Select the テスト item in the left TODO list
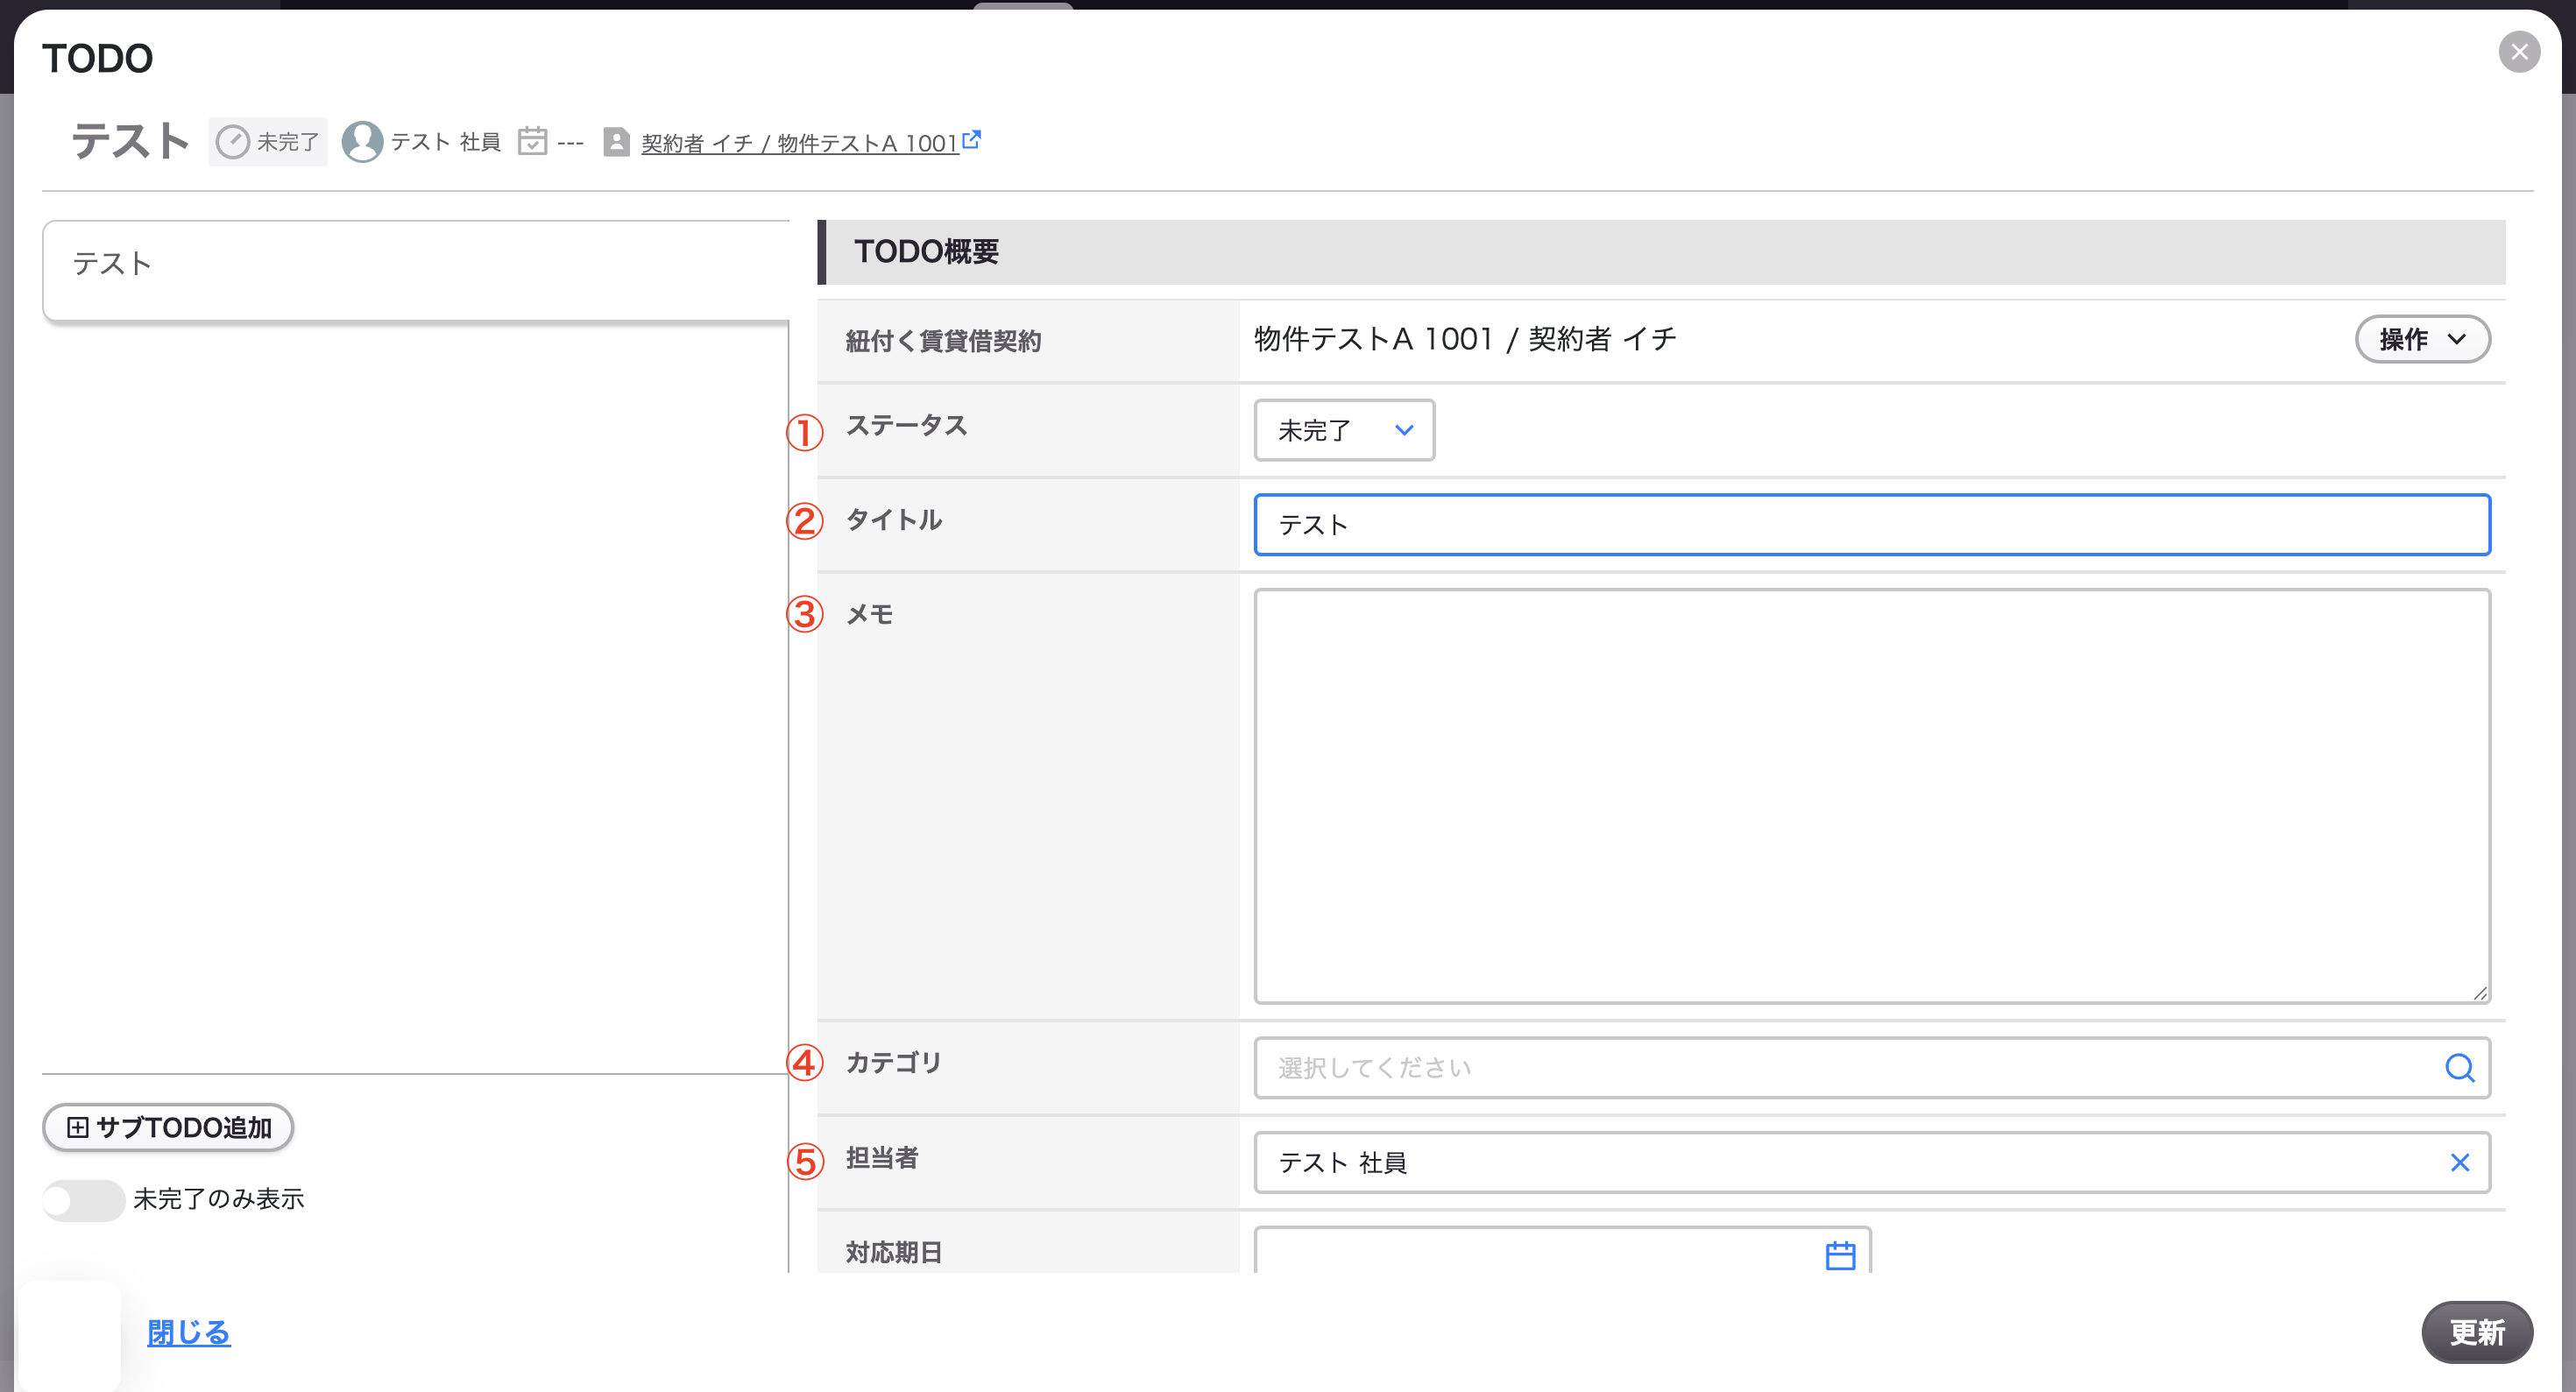 (x=416, y=271)
